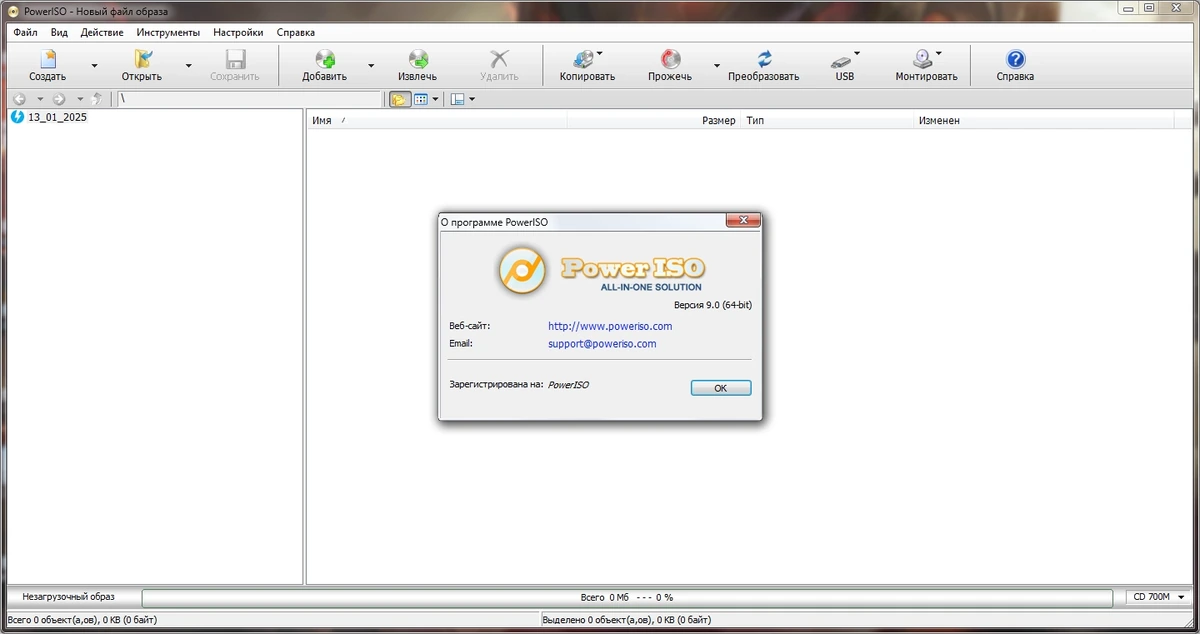Image resolution: width=1200 pixels, height=634 pixels.
Task: Click the Создать new image icon
Action: coord(47,60)
